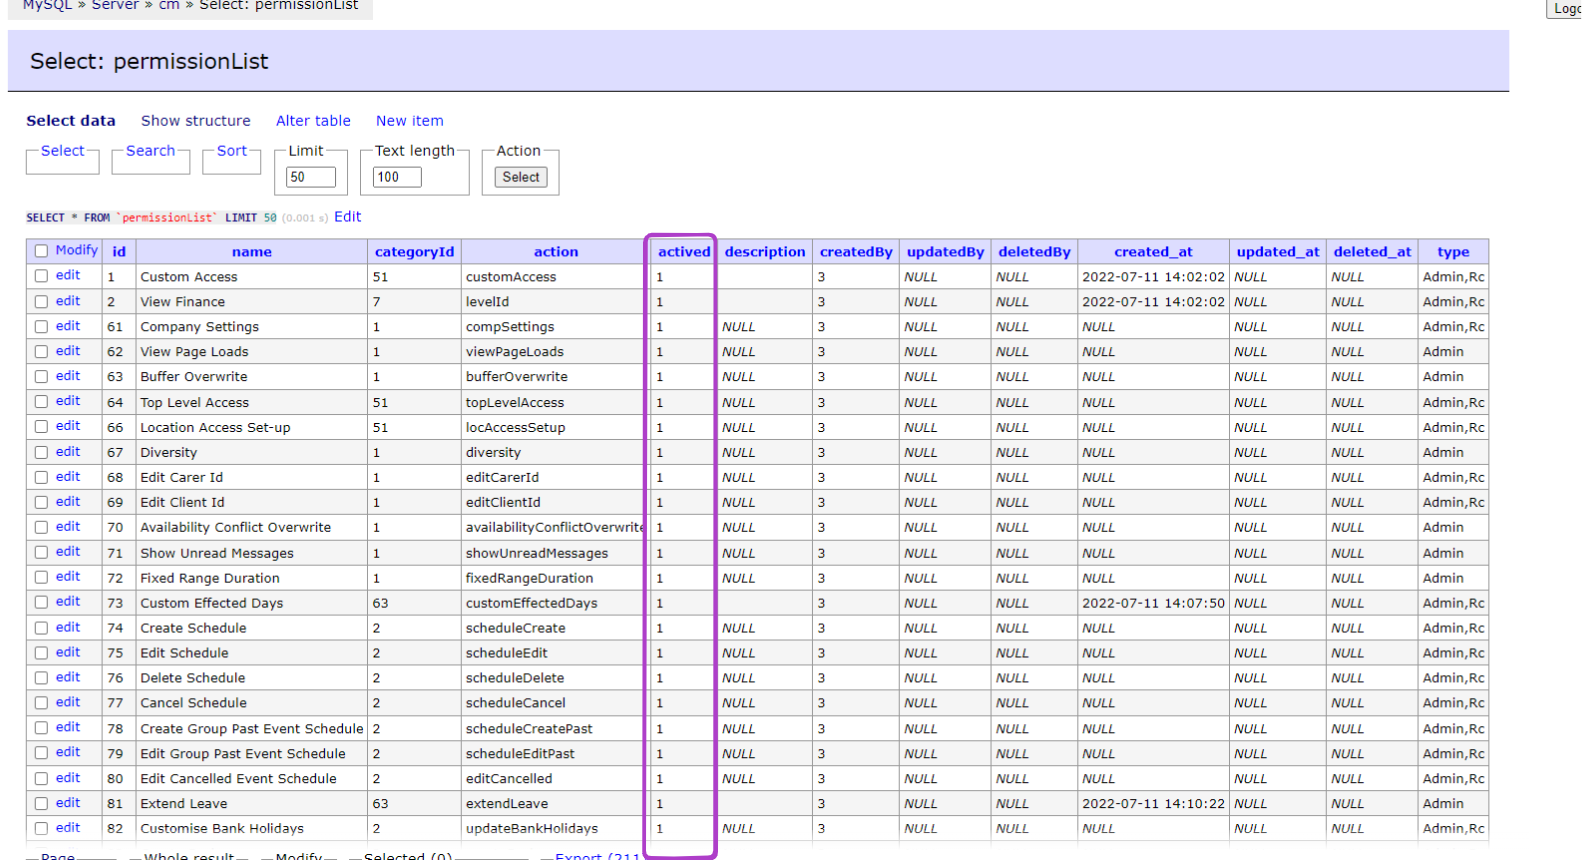Open the New item tab

409,121
